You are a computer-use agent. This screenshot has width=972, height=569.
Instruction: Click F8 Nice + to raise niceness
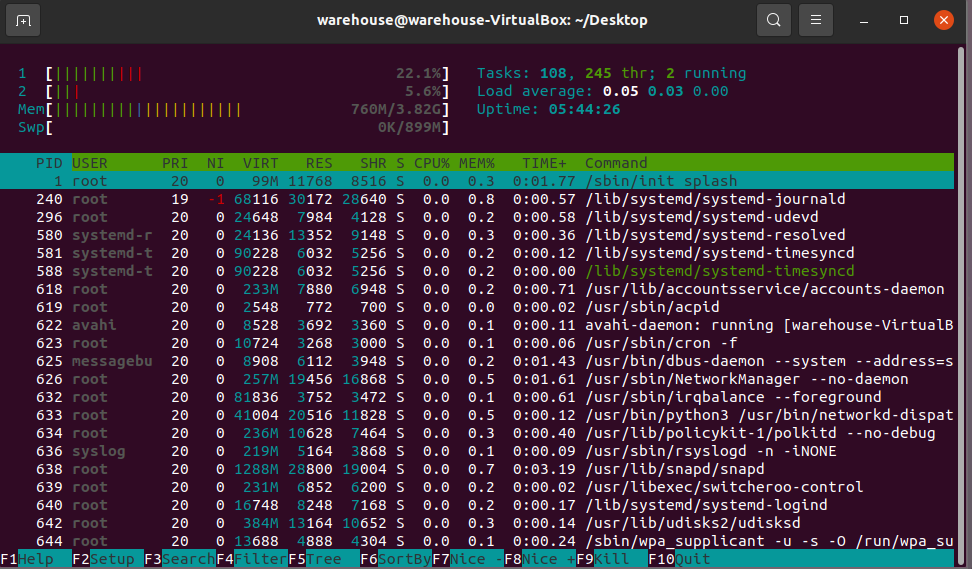(539, 559)
